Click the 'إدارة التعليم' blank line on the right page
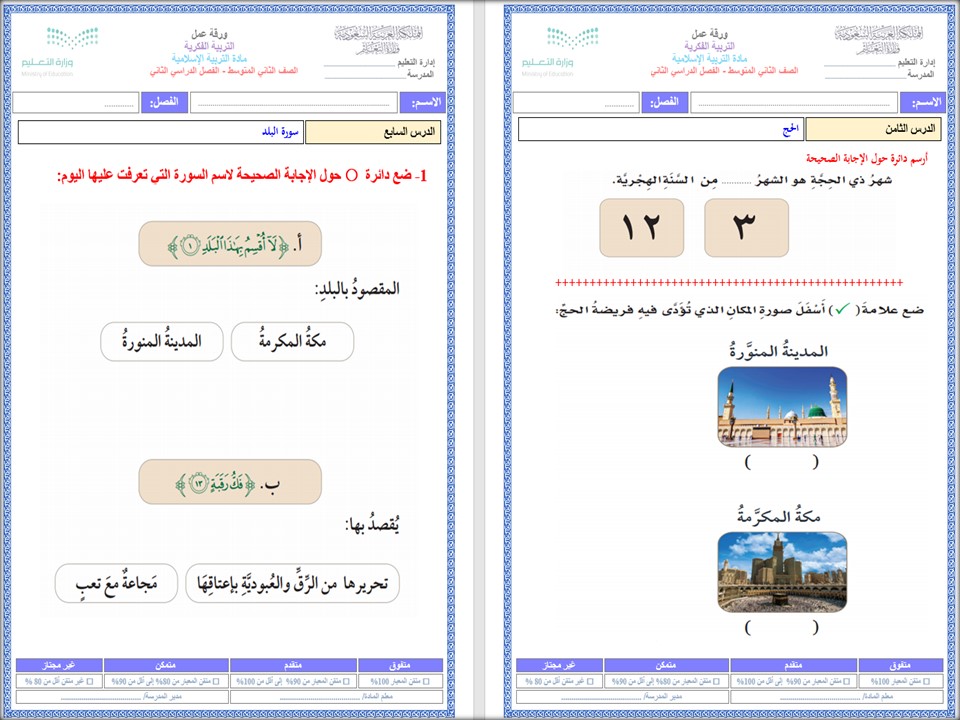The height and width of the screenshot is (720, 960). click(x=860, y=65)
